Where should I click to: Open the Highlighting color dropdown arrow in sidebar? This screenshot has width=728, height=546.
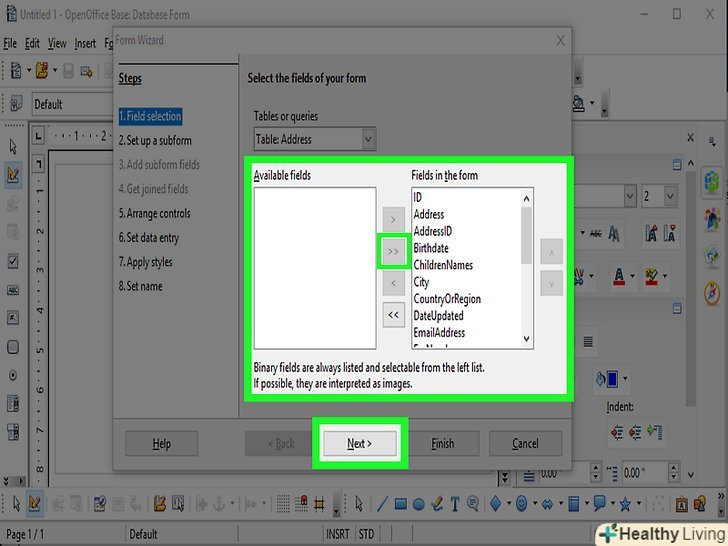click(x=665, y=276)
